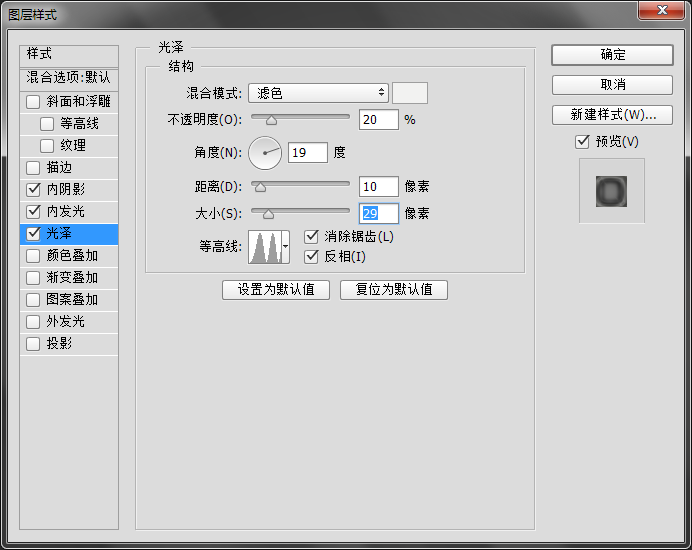The width and height of the screenshot is (692, 550).
Task: Open the 等高线 contour picker arrow
Action: tap(286, 247)
